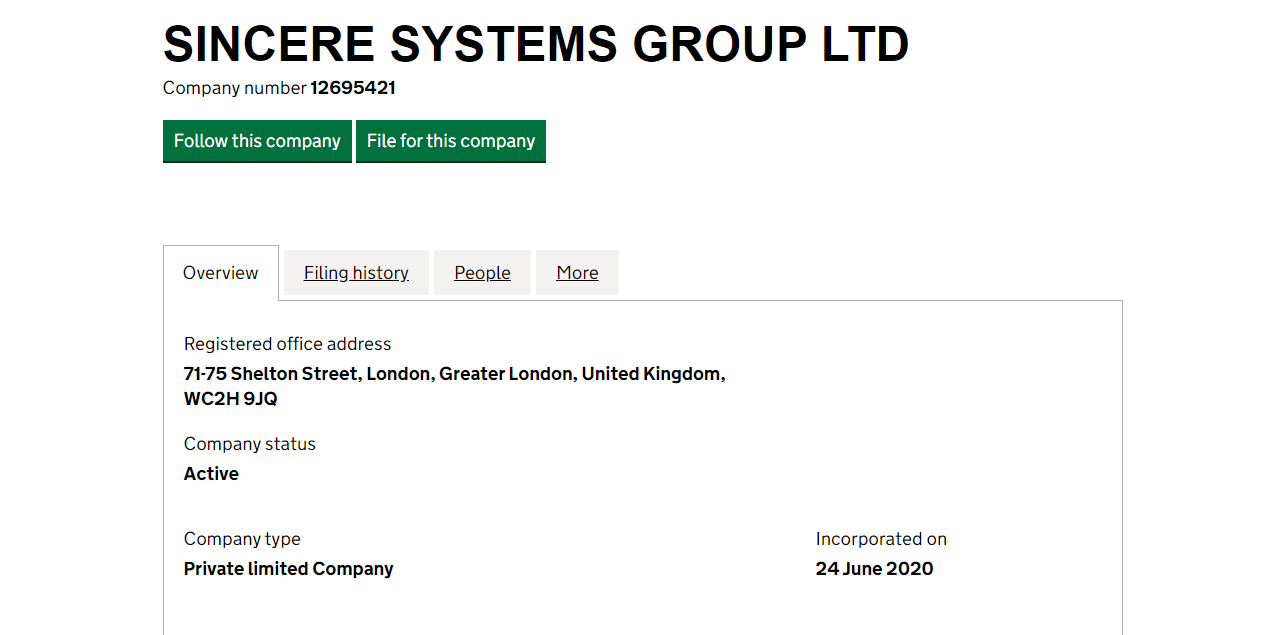
Task: Switch to the Filing history tab
Action: 356,273
